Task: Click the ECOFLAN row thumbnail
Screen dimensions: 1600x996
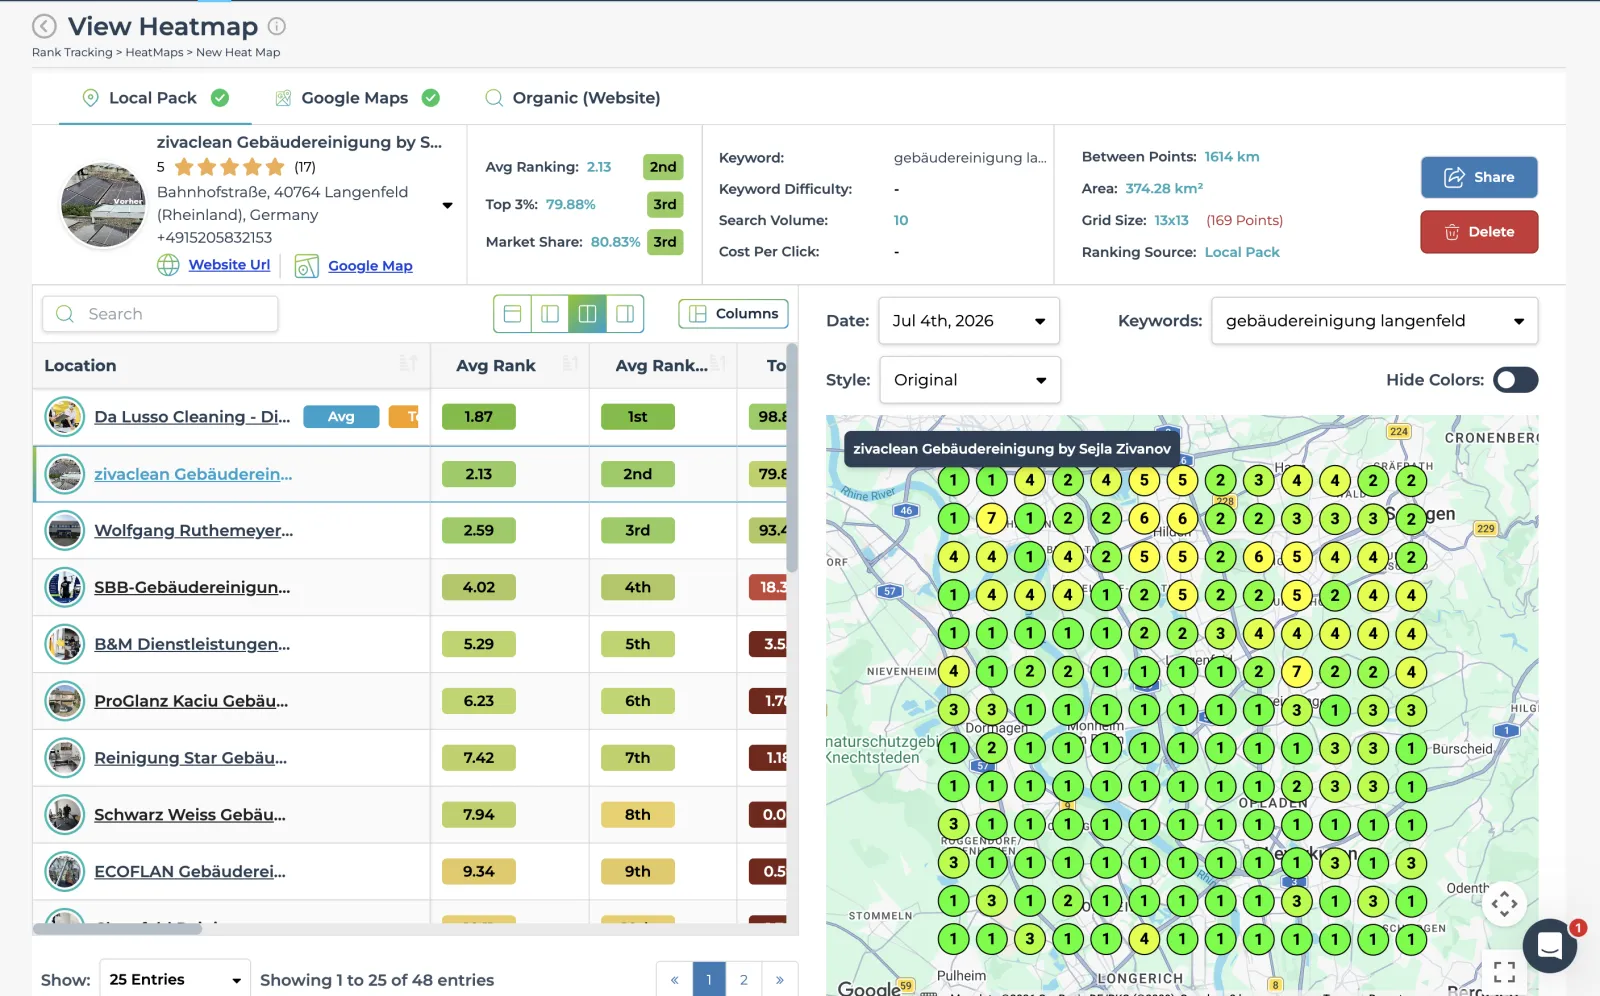Action: [x=65, y=871]
